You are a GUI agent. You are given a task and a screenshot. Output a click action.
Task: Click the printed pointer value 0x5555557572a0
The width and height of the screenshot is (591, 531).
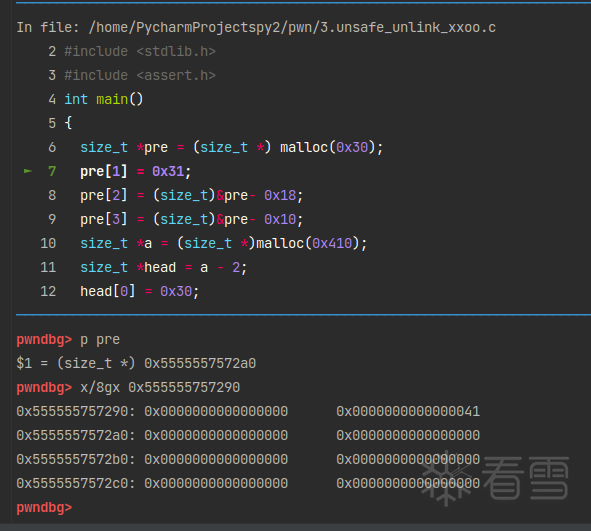(200, 363)
